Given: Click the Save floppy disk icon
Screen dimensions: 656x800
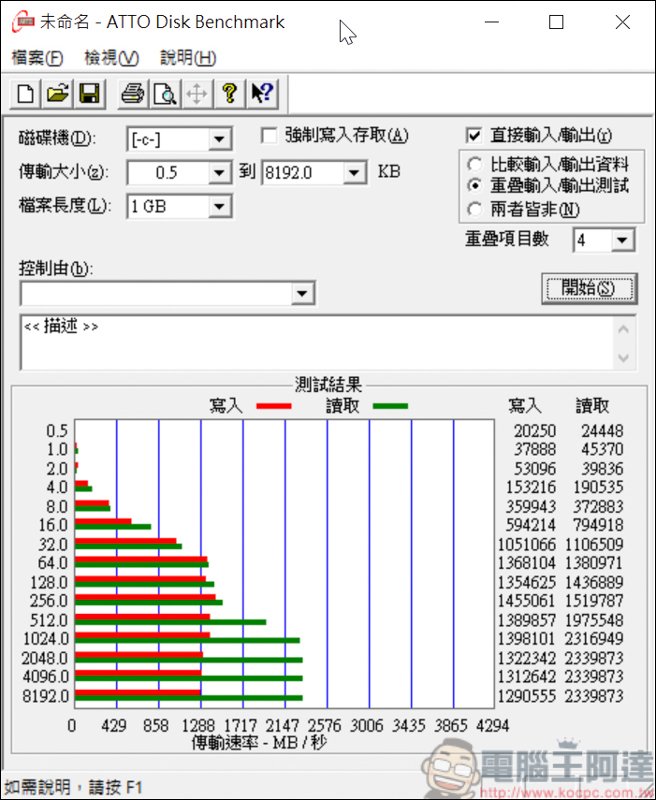Looking at the screenshot, I should [89, 94].
